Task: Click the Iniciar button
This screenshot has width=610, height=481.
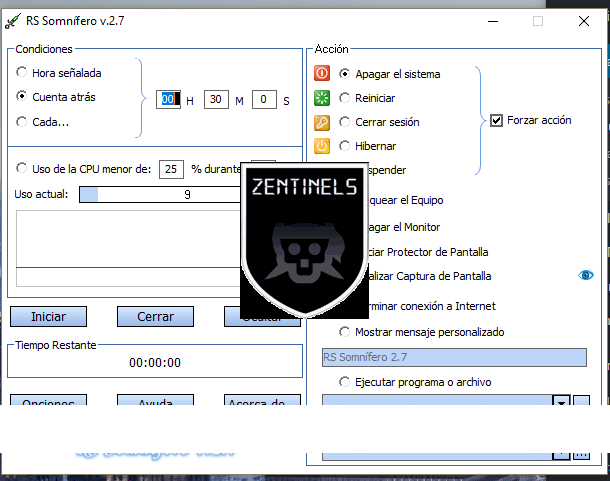Action: coord(48,316)
